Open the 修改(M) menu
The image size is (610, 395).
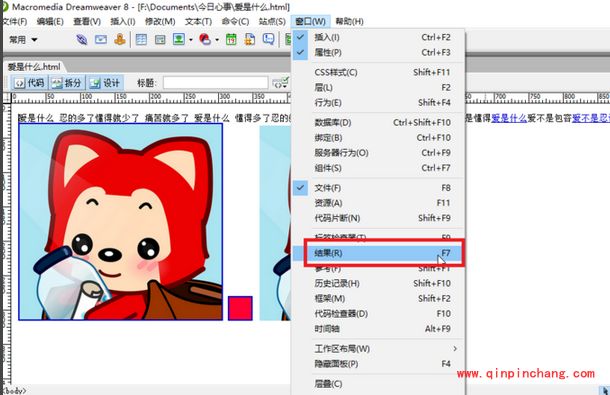(160, 21)
